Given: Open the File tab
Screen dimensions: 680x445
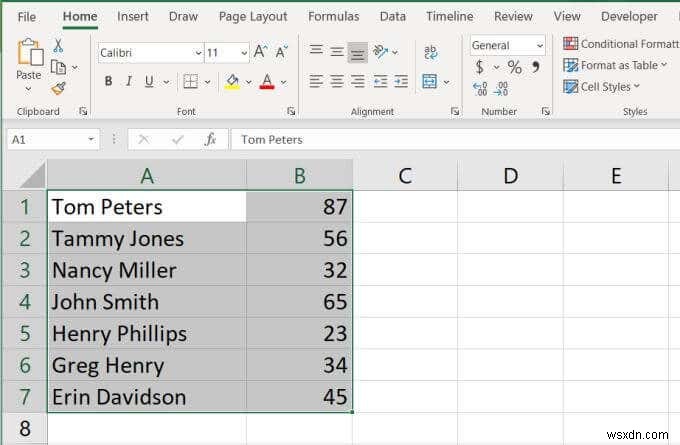Looking at the screenshot, I should (x=26, y=17).
